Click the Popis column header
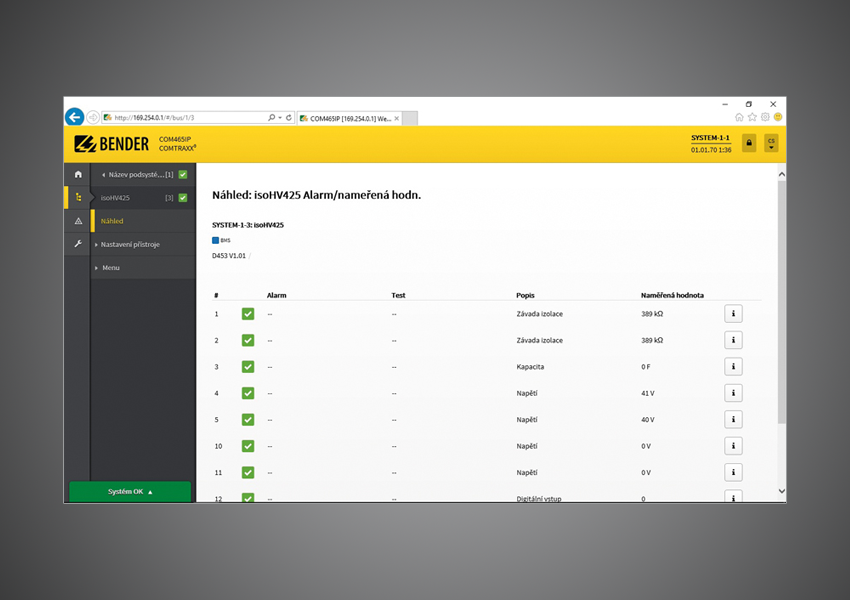Viewport: 850px width, 600px height. (525, 295)
